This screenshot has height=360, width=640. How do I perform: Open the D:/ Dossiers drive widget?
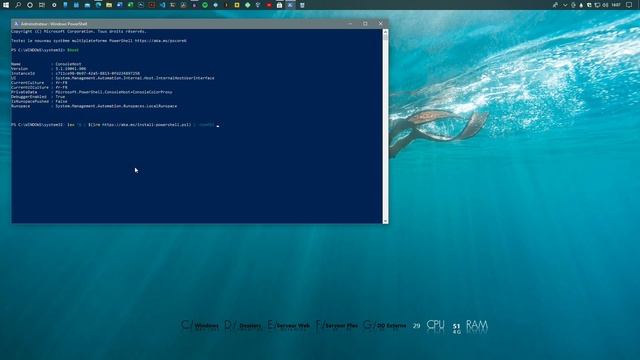pos(242,325)
